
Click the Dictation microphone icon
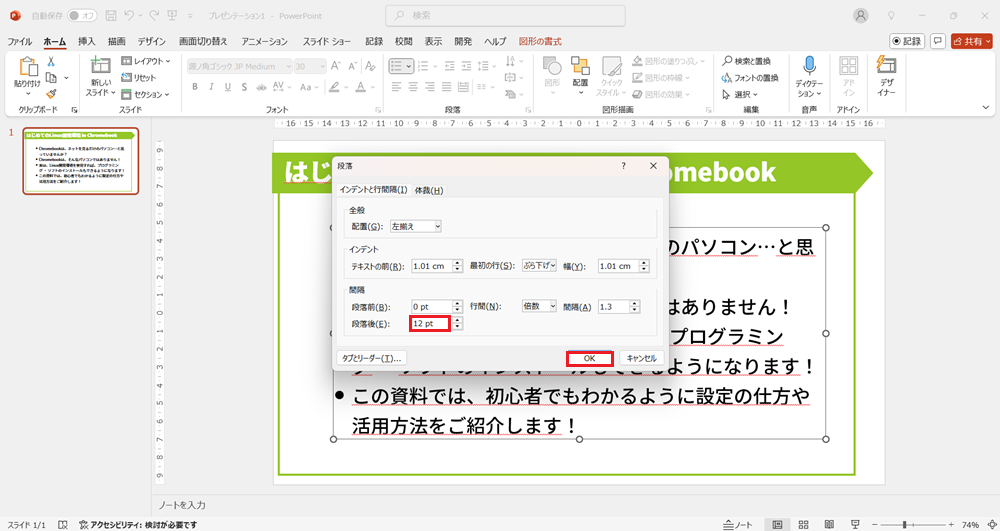(809, 65)
